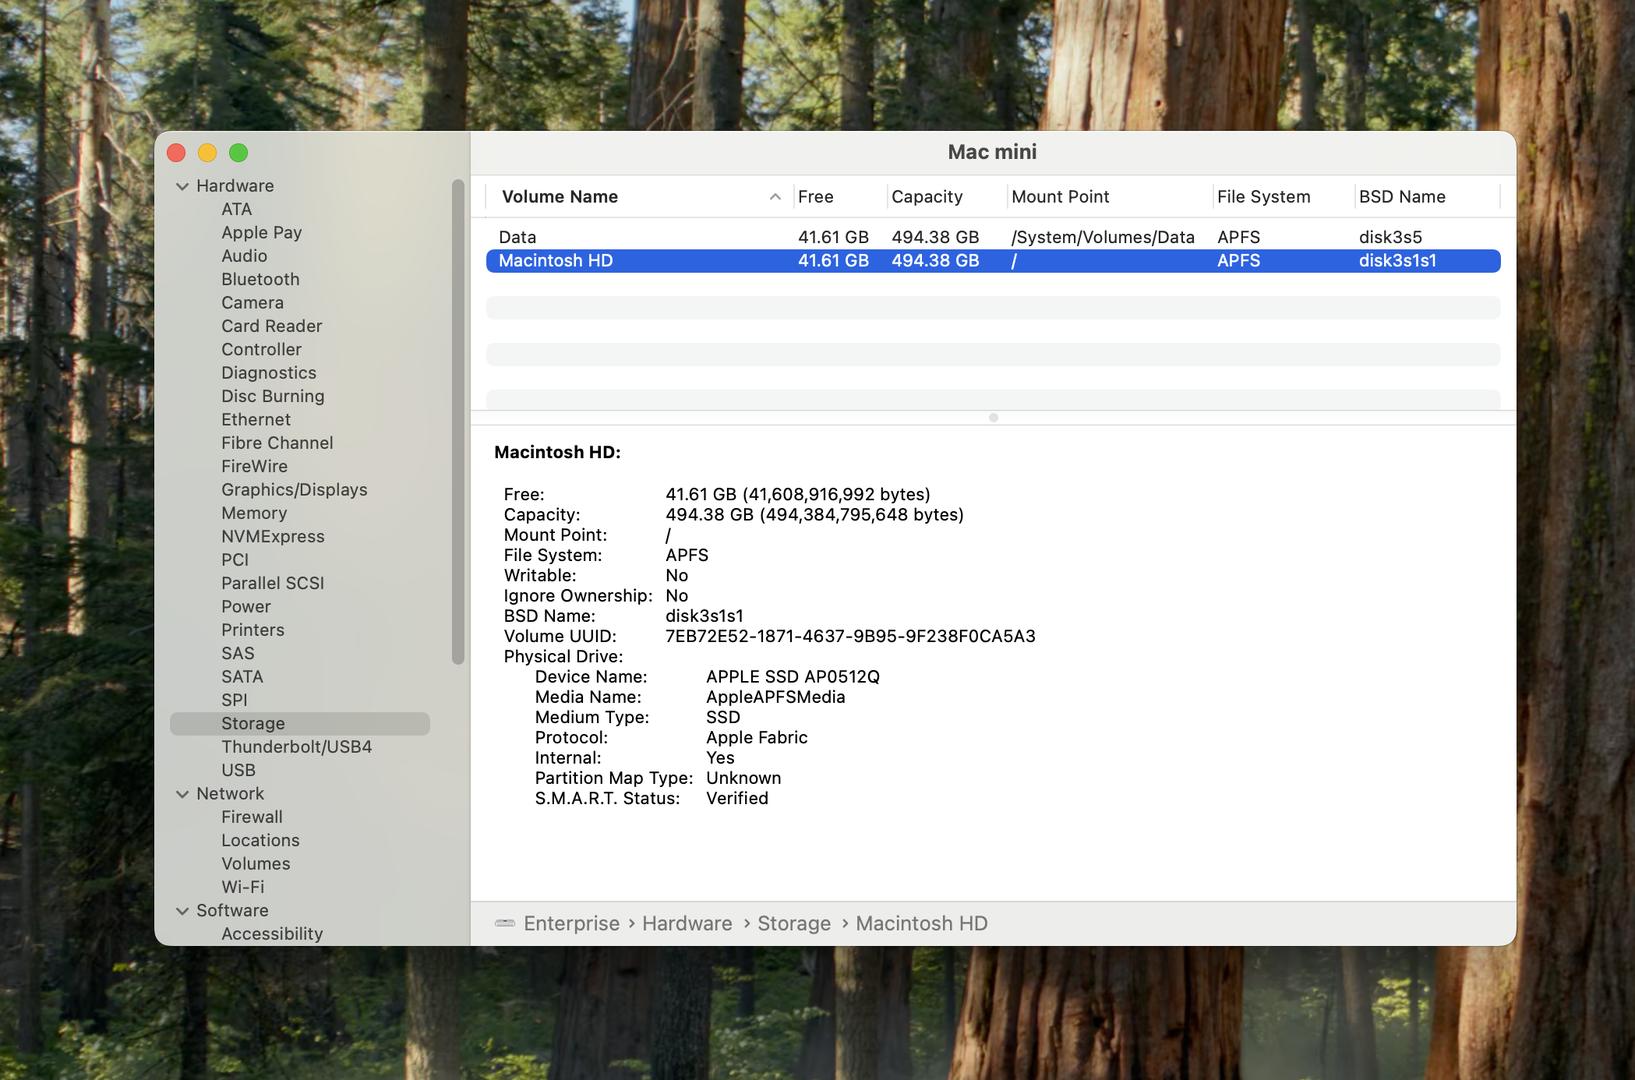Select Memory in the sidebar
Screen dimensions: 1635x1080
click(x=254, y=513)
